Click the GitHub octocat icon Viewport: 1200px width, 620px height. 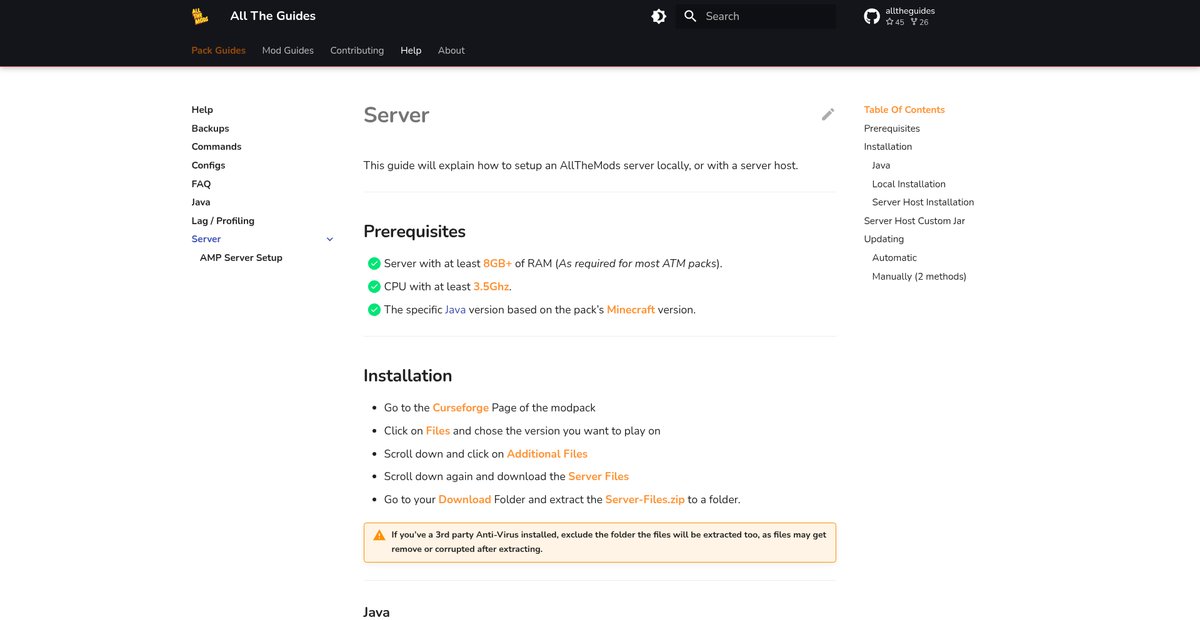(x=872, y=16)
